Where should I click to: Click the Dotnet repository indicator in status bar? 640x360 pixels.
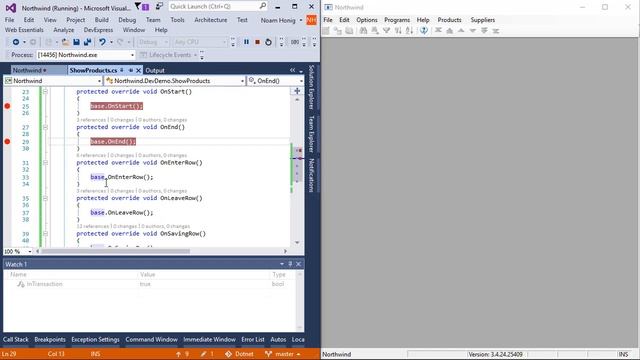tap(240, 354)
